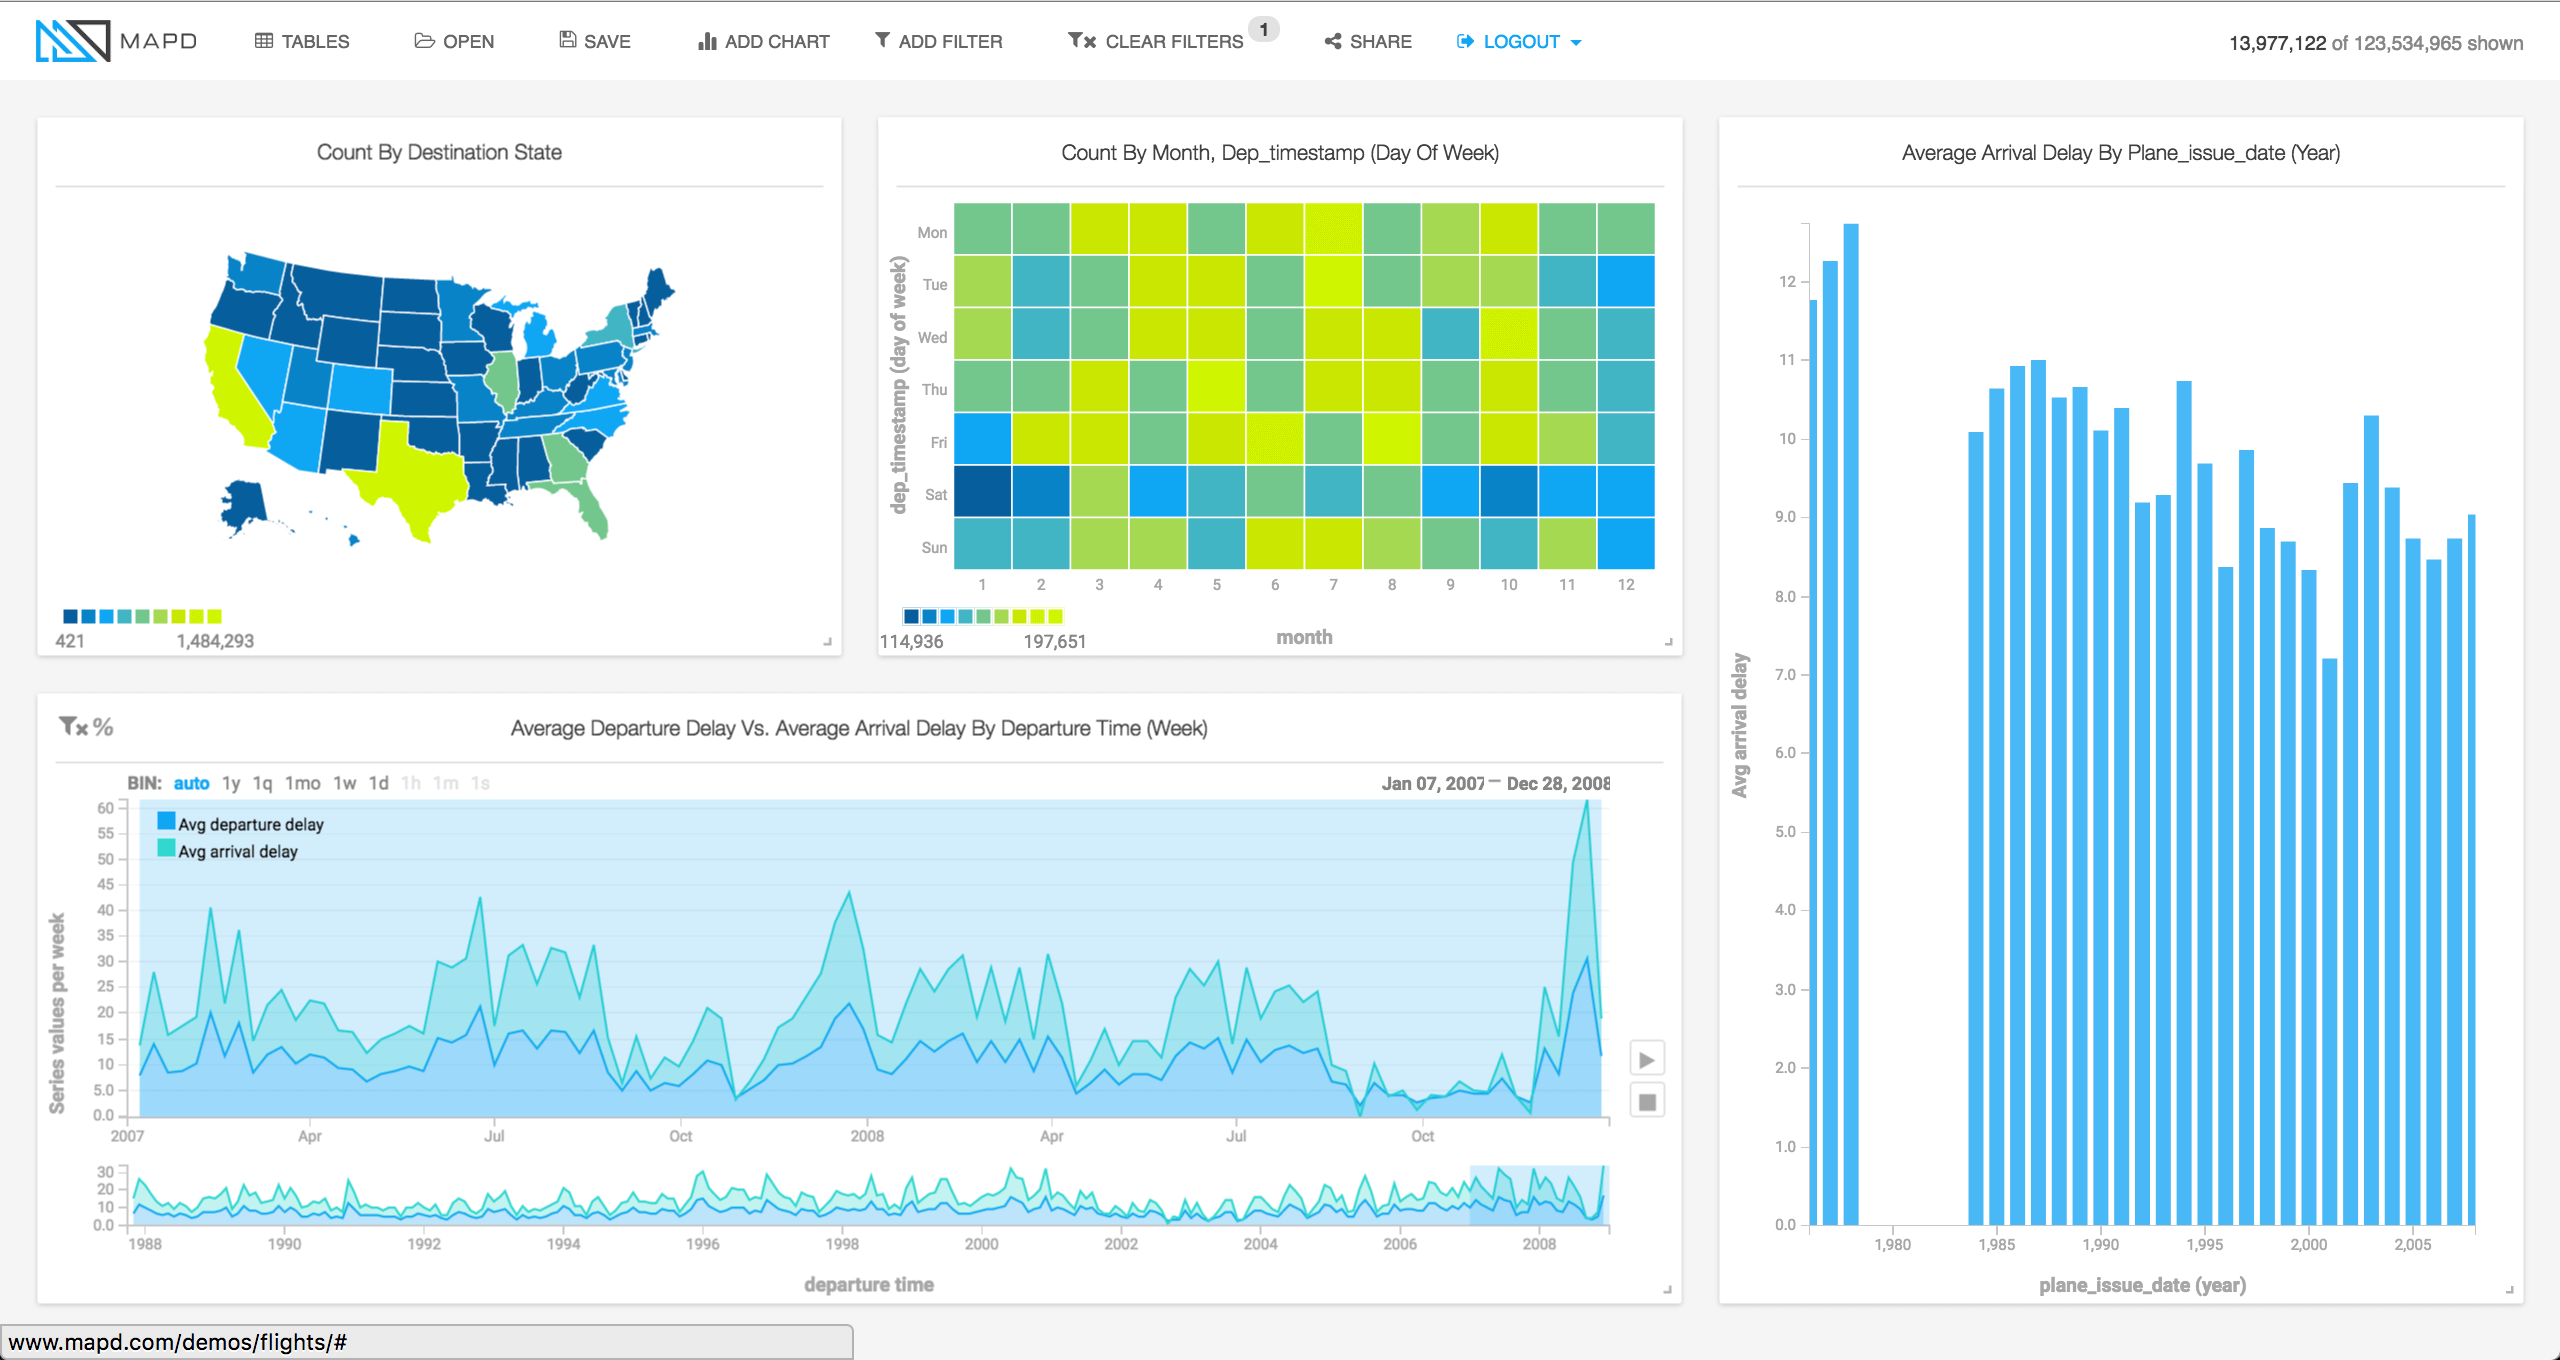This screenshot has height=1360, width=2560.
Task: Toggle the Avg departure delay legend swatch
Action: coord(166,821)
